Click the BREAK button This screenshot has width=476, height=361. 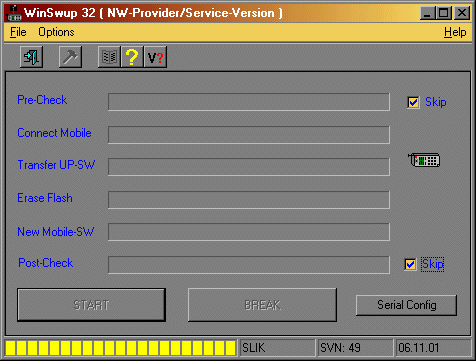(262, 305)
